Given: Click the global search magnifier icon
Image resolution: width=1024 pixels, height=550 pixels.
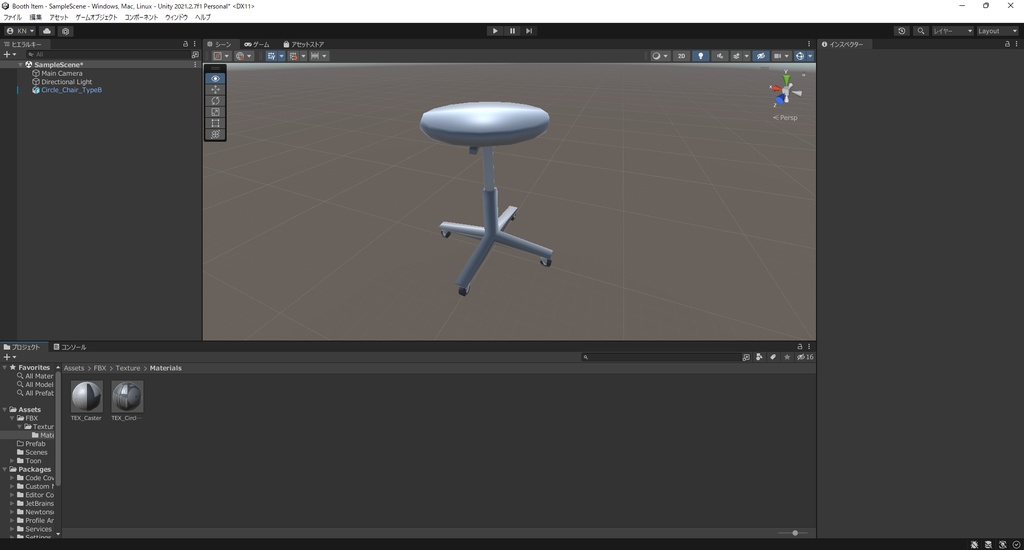Looking at the screenshot, I should coord(921,31).
